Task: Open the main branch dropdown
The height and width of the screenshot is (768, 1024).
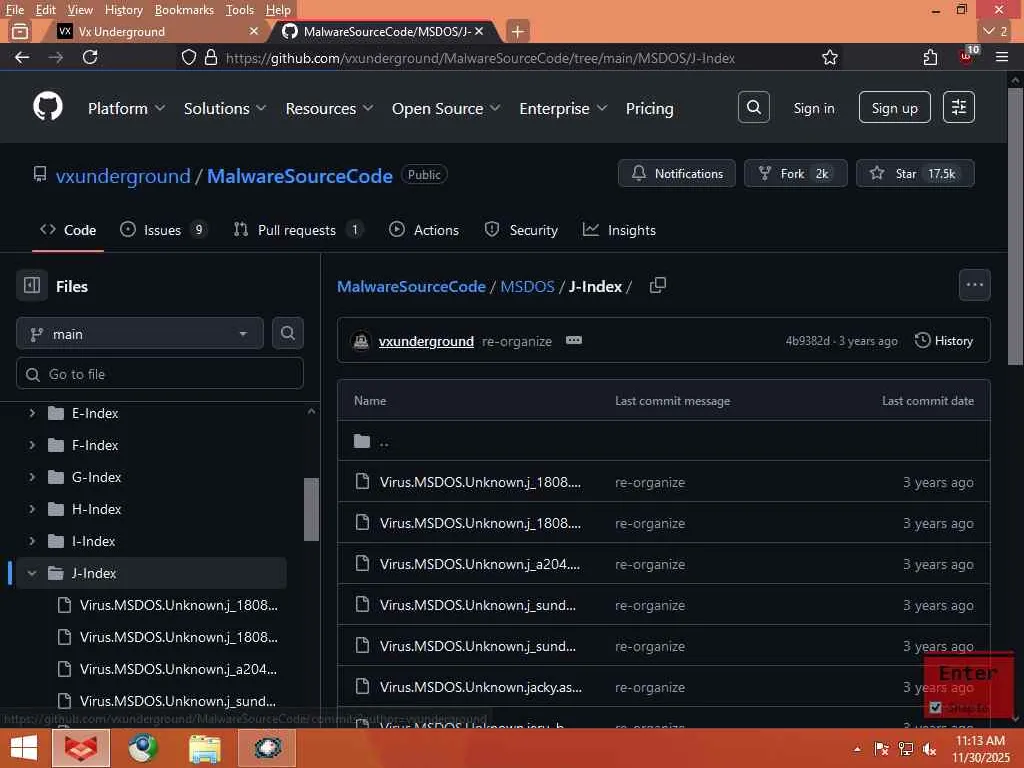Action: pos(140,334)
